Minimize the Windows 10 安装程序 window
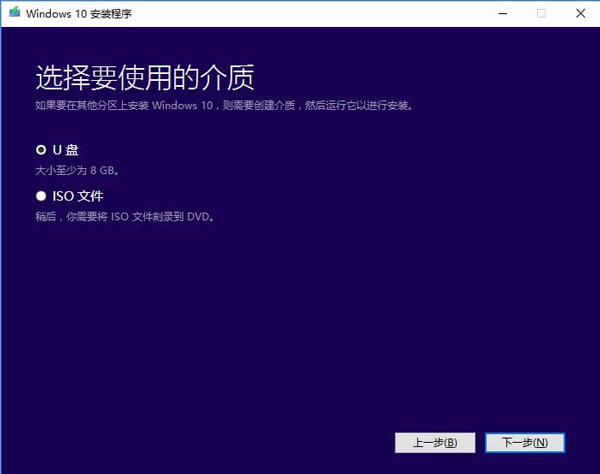600x474 pixels. point(503,13)
